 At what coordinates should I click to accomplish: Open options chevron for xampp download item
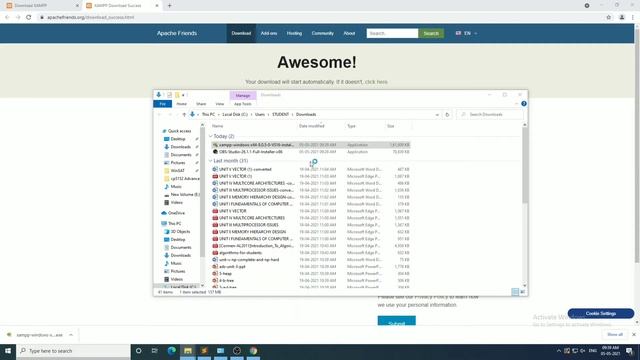[x=71, y=335]
